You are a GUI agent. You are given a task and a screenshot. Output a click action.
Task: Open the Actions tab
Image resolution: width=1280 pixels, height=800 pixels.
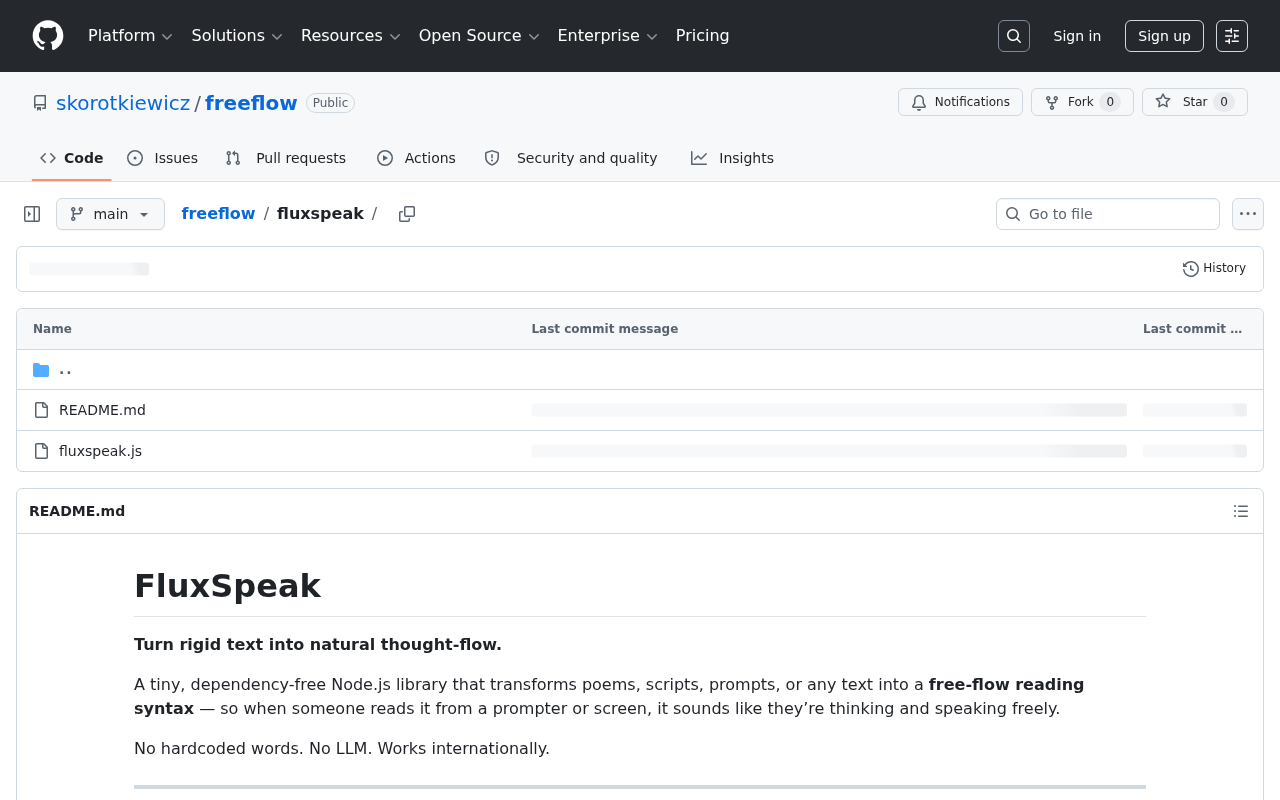tap(416, 158)
